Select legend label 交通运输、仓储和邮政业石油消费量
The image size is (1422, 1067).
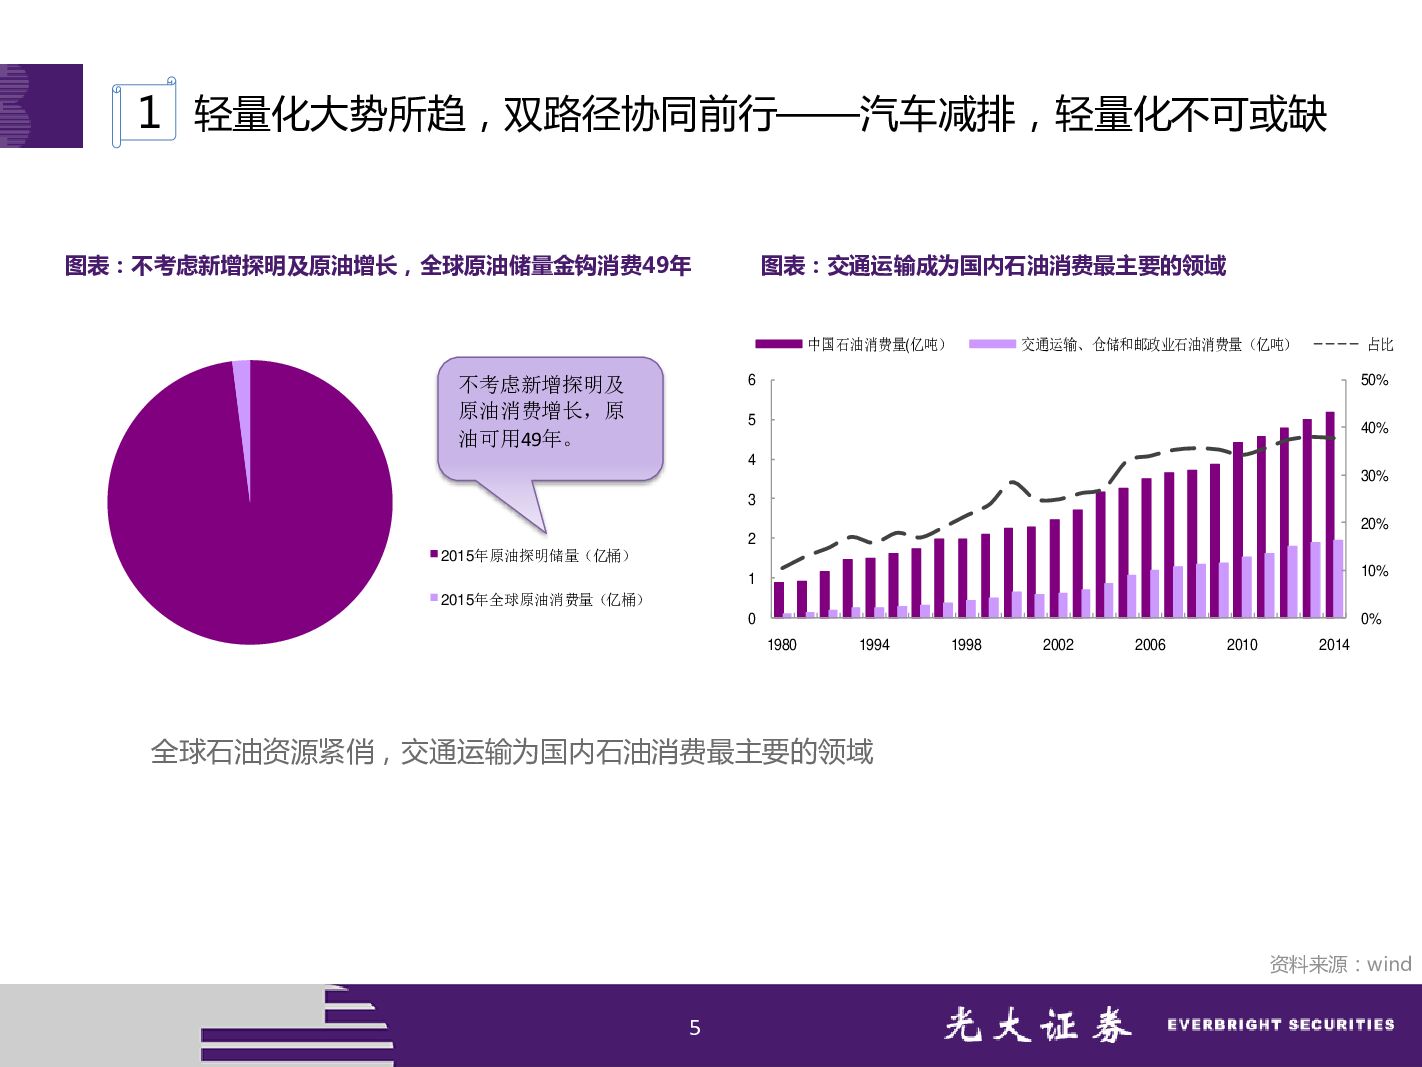tap(1157, 345)
